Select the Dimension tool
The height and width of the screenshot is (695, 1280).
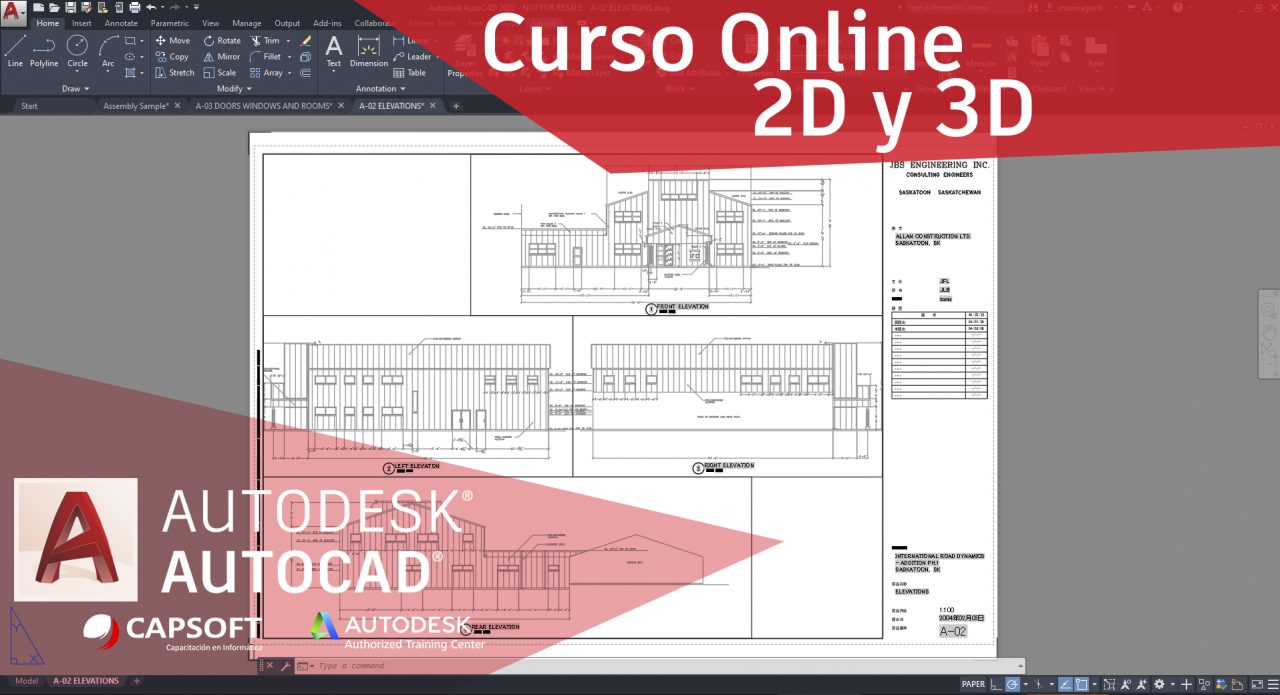(x=369, y=50)
